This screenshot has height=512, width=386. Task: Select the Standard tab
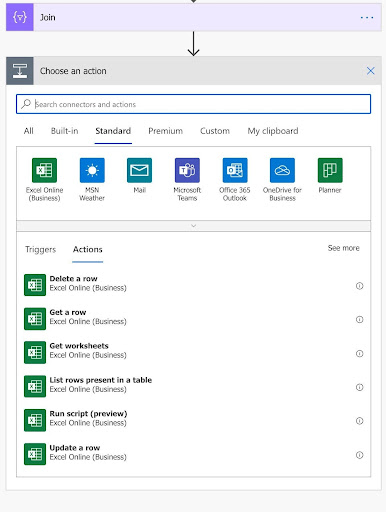pyautogui.click(x=113, y=131)
